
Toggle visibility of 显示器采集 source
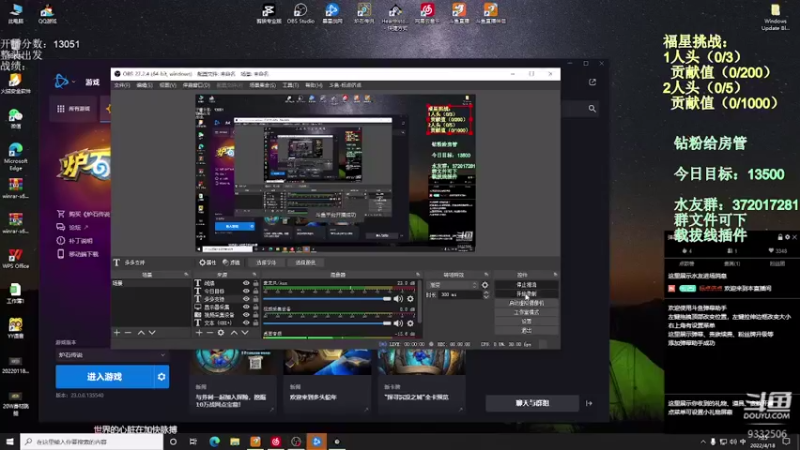pos(246,307)
